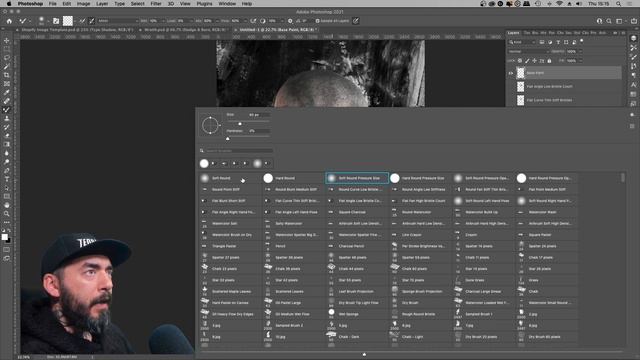
Task: Turn layer filtering on or off
Action: click(x=582, y=41)
